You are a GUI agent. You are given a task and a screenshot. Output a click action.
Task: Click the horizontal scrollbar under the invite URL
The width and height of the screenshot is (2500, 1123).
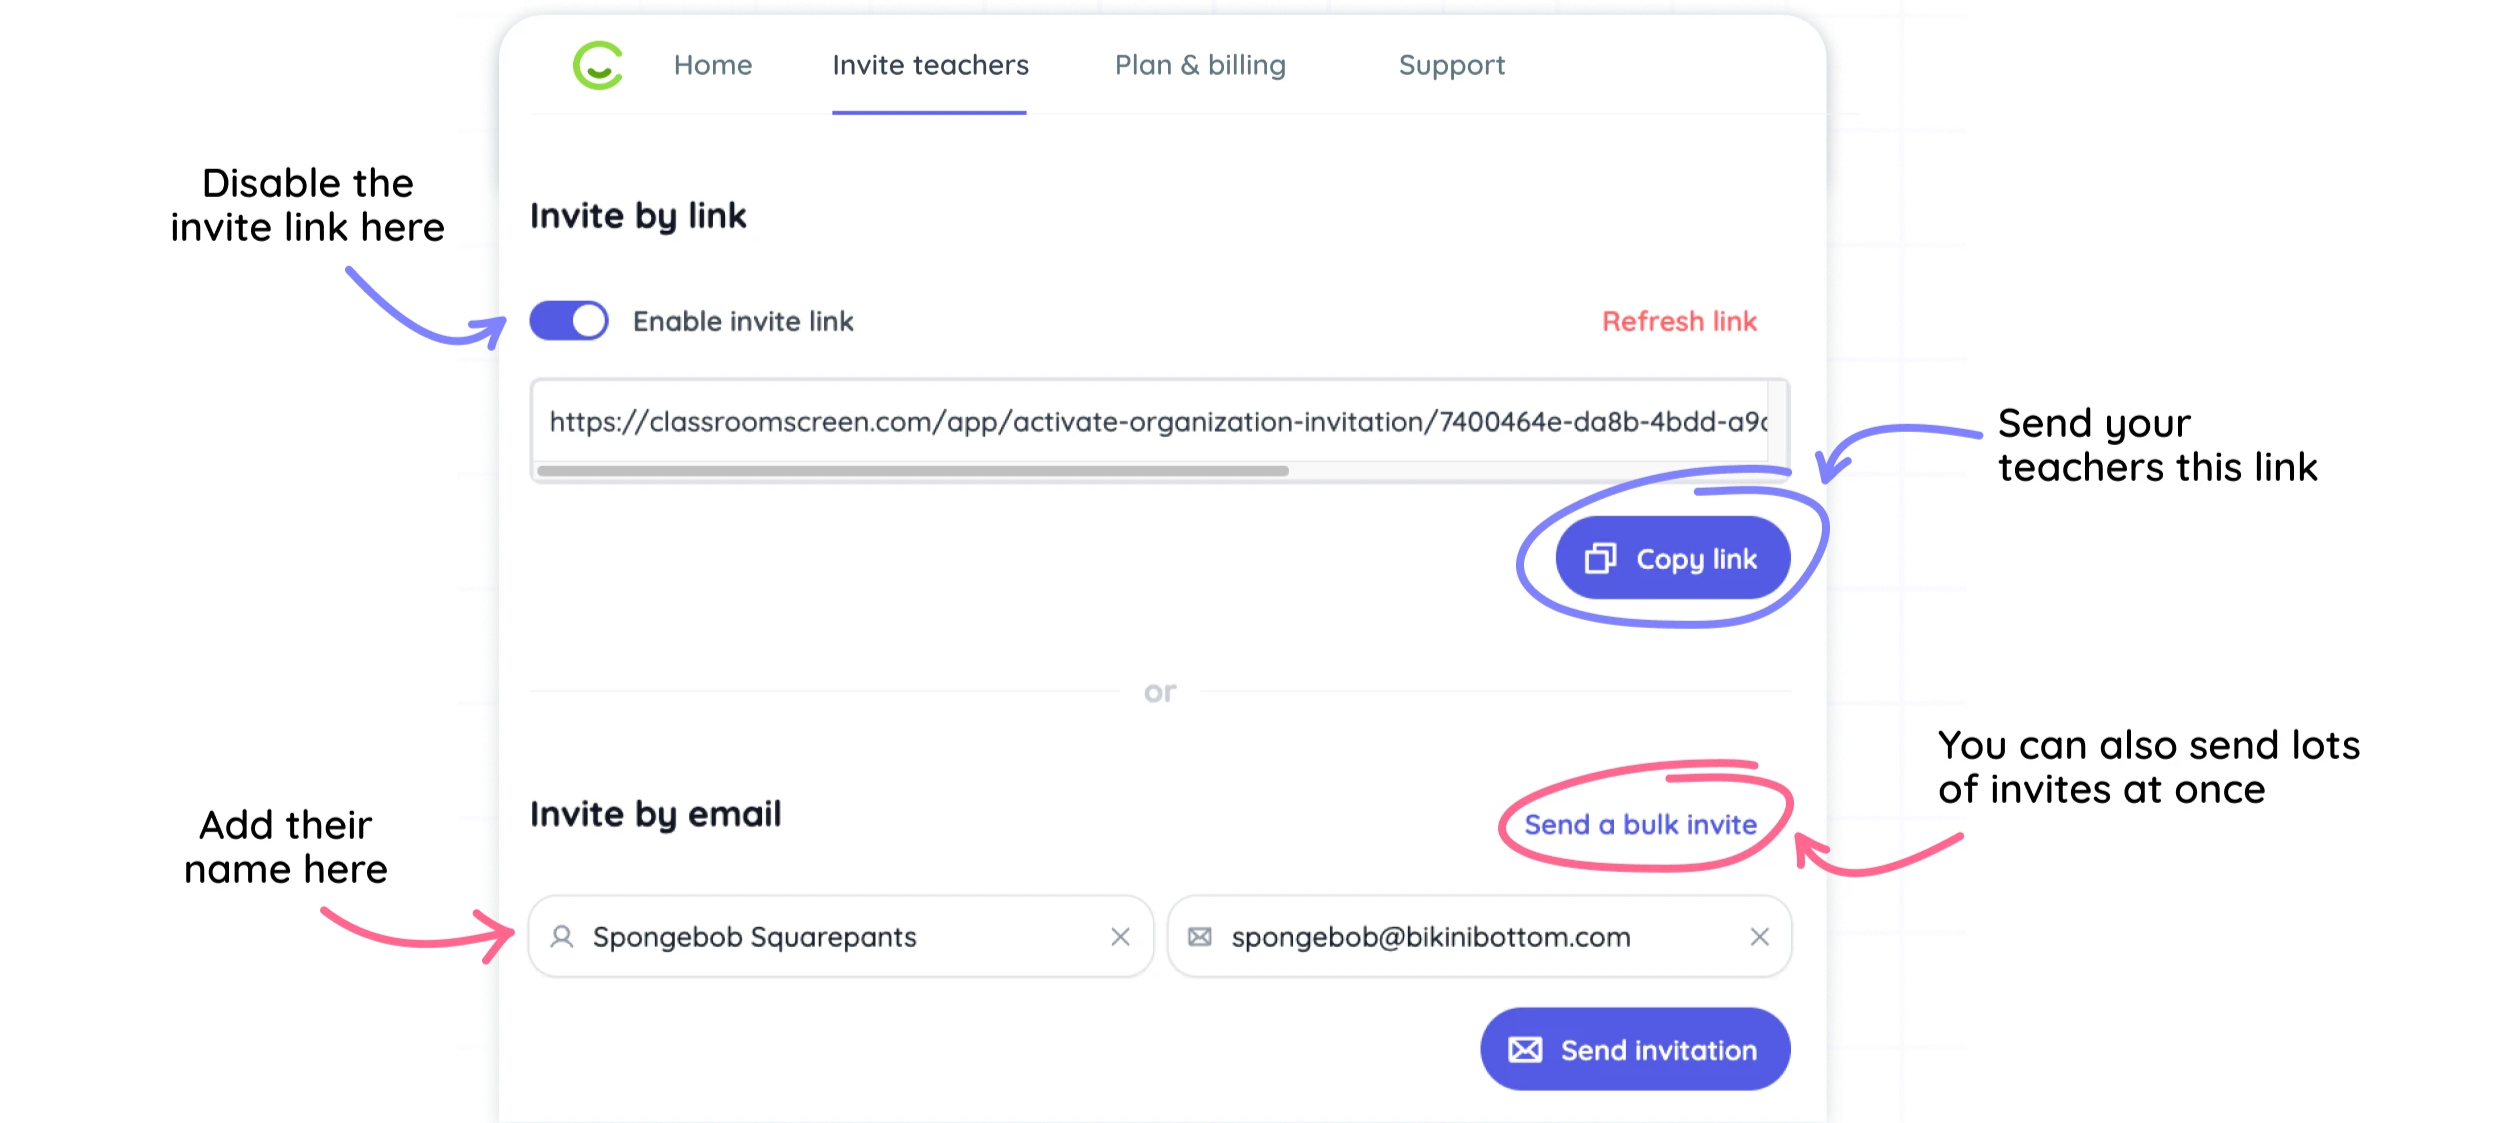(x=912, y=470)
